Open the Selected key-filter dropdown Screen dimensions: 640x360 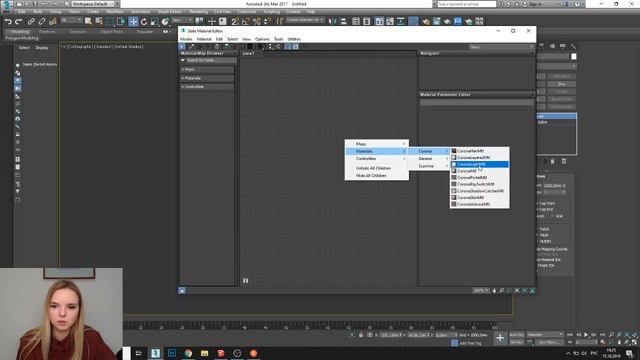click(545, 335)
